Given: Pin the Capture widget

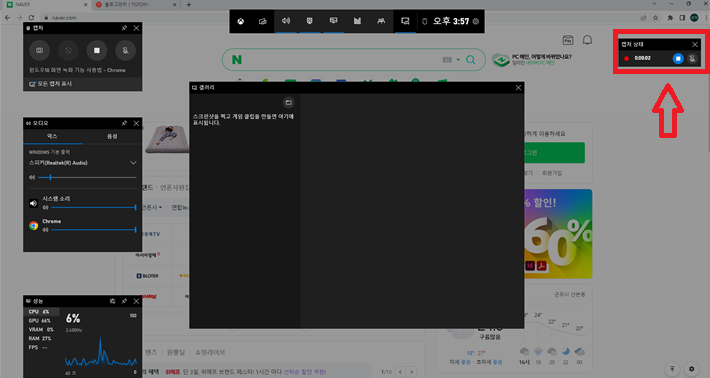Looking at the screenshot, I should tap(124, 28).
